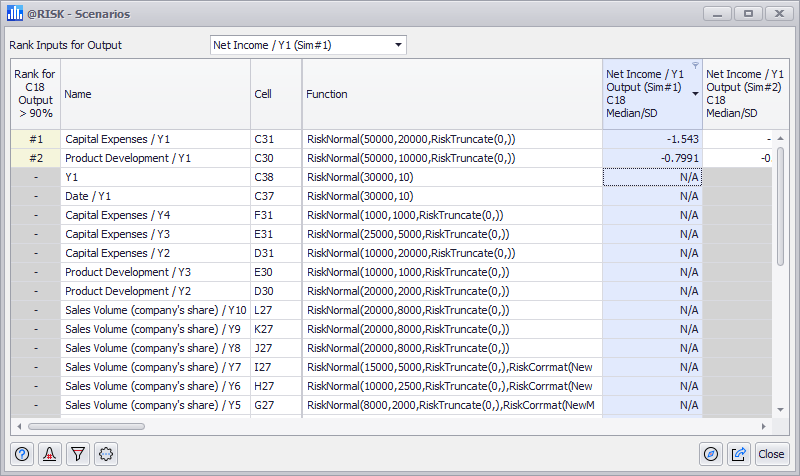Click the filter funnel icon at bottom
This screenshot has height=476, width=800.
pyautogui.click(x=78, y=453)
